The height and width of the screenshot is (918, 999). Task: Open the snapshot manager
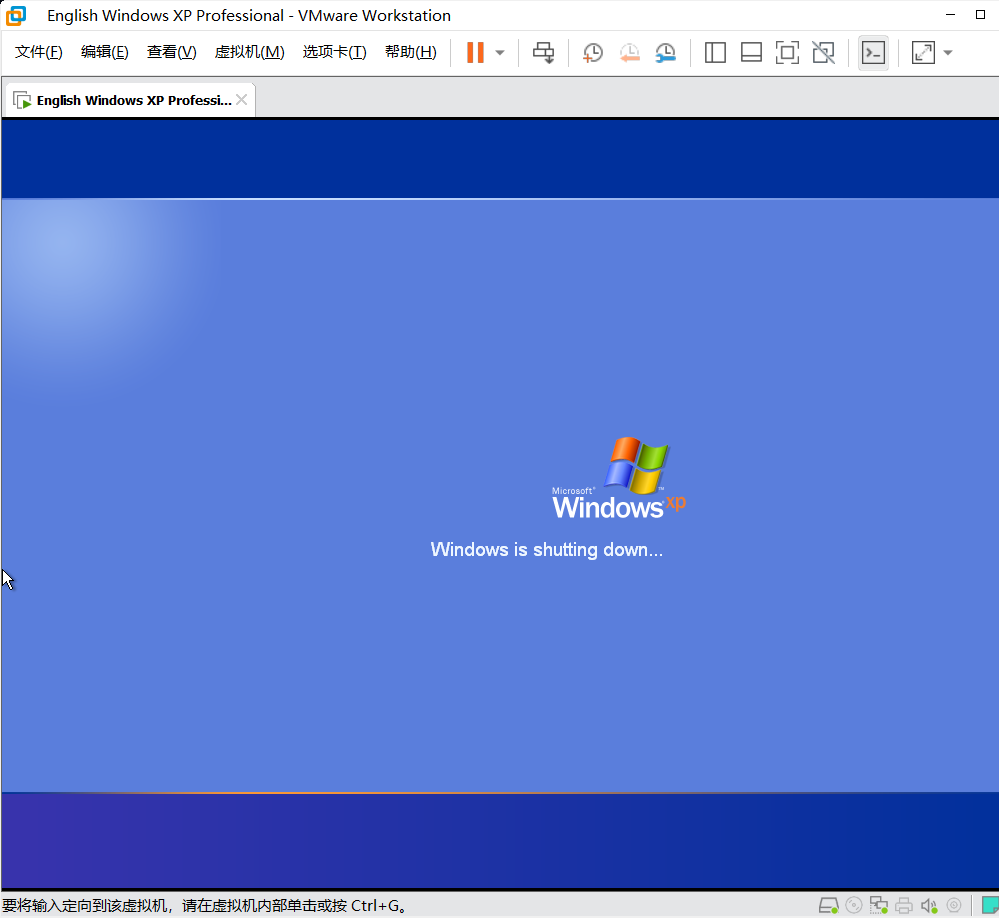coord(666,52)
